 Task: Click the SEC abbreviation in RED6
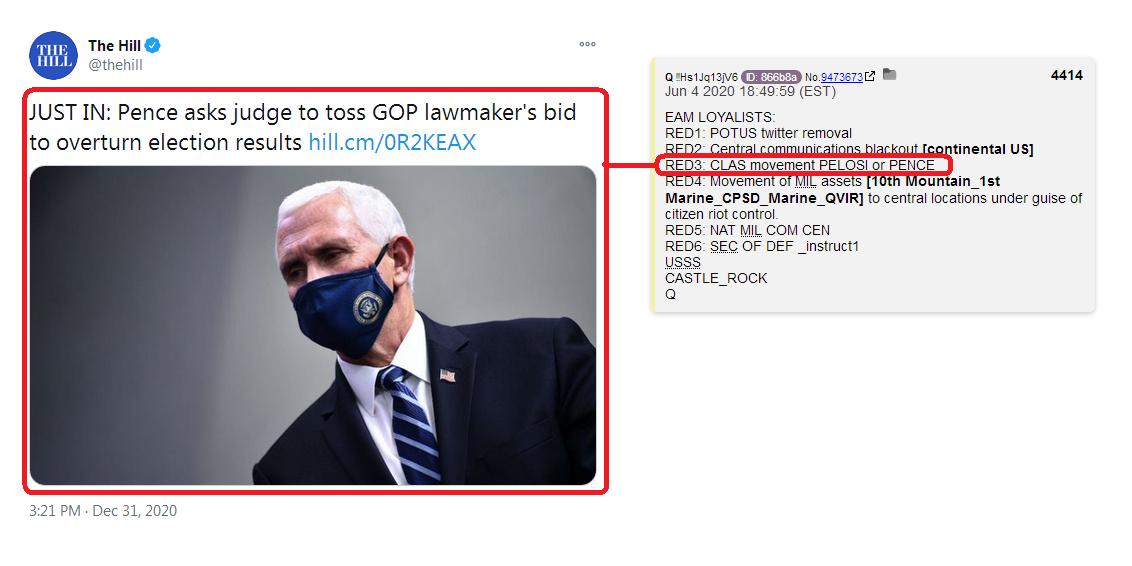pyautogui.click(x=724, y=246)
